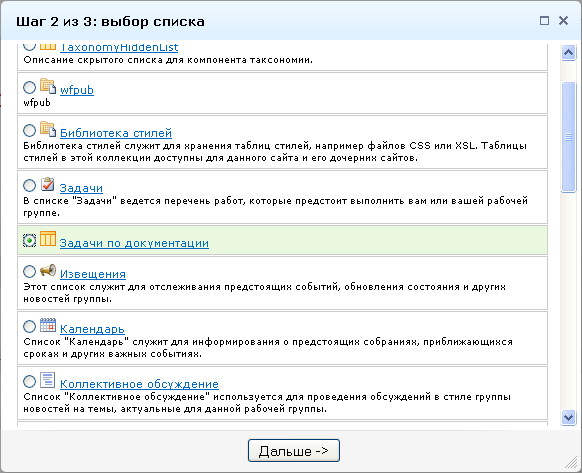Click the Дальше -> button
Image resolution: width=582 pixels, height=473 pixels.
[294, 451]
